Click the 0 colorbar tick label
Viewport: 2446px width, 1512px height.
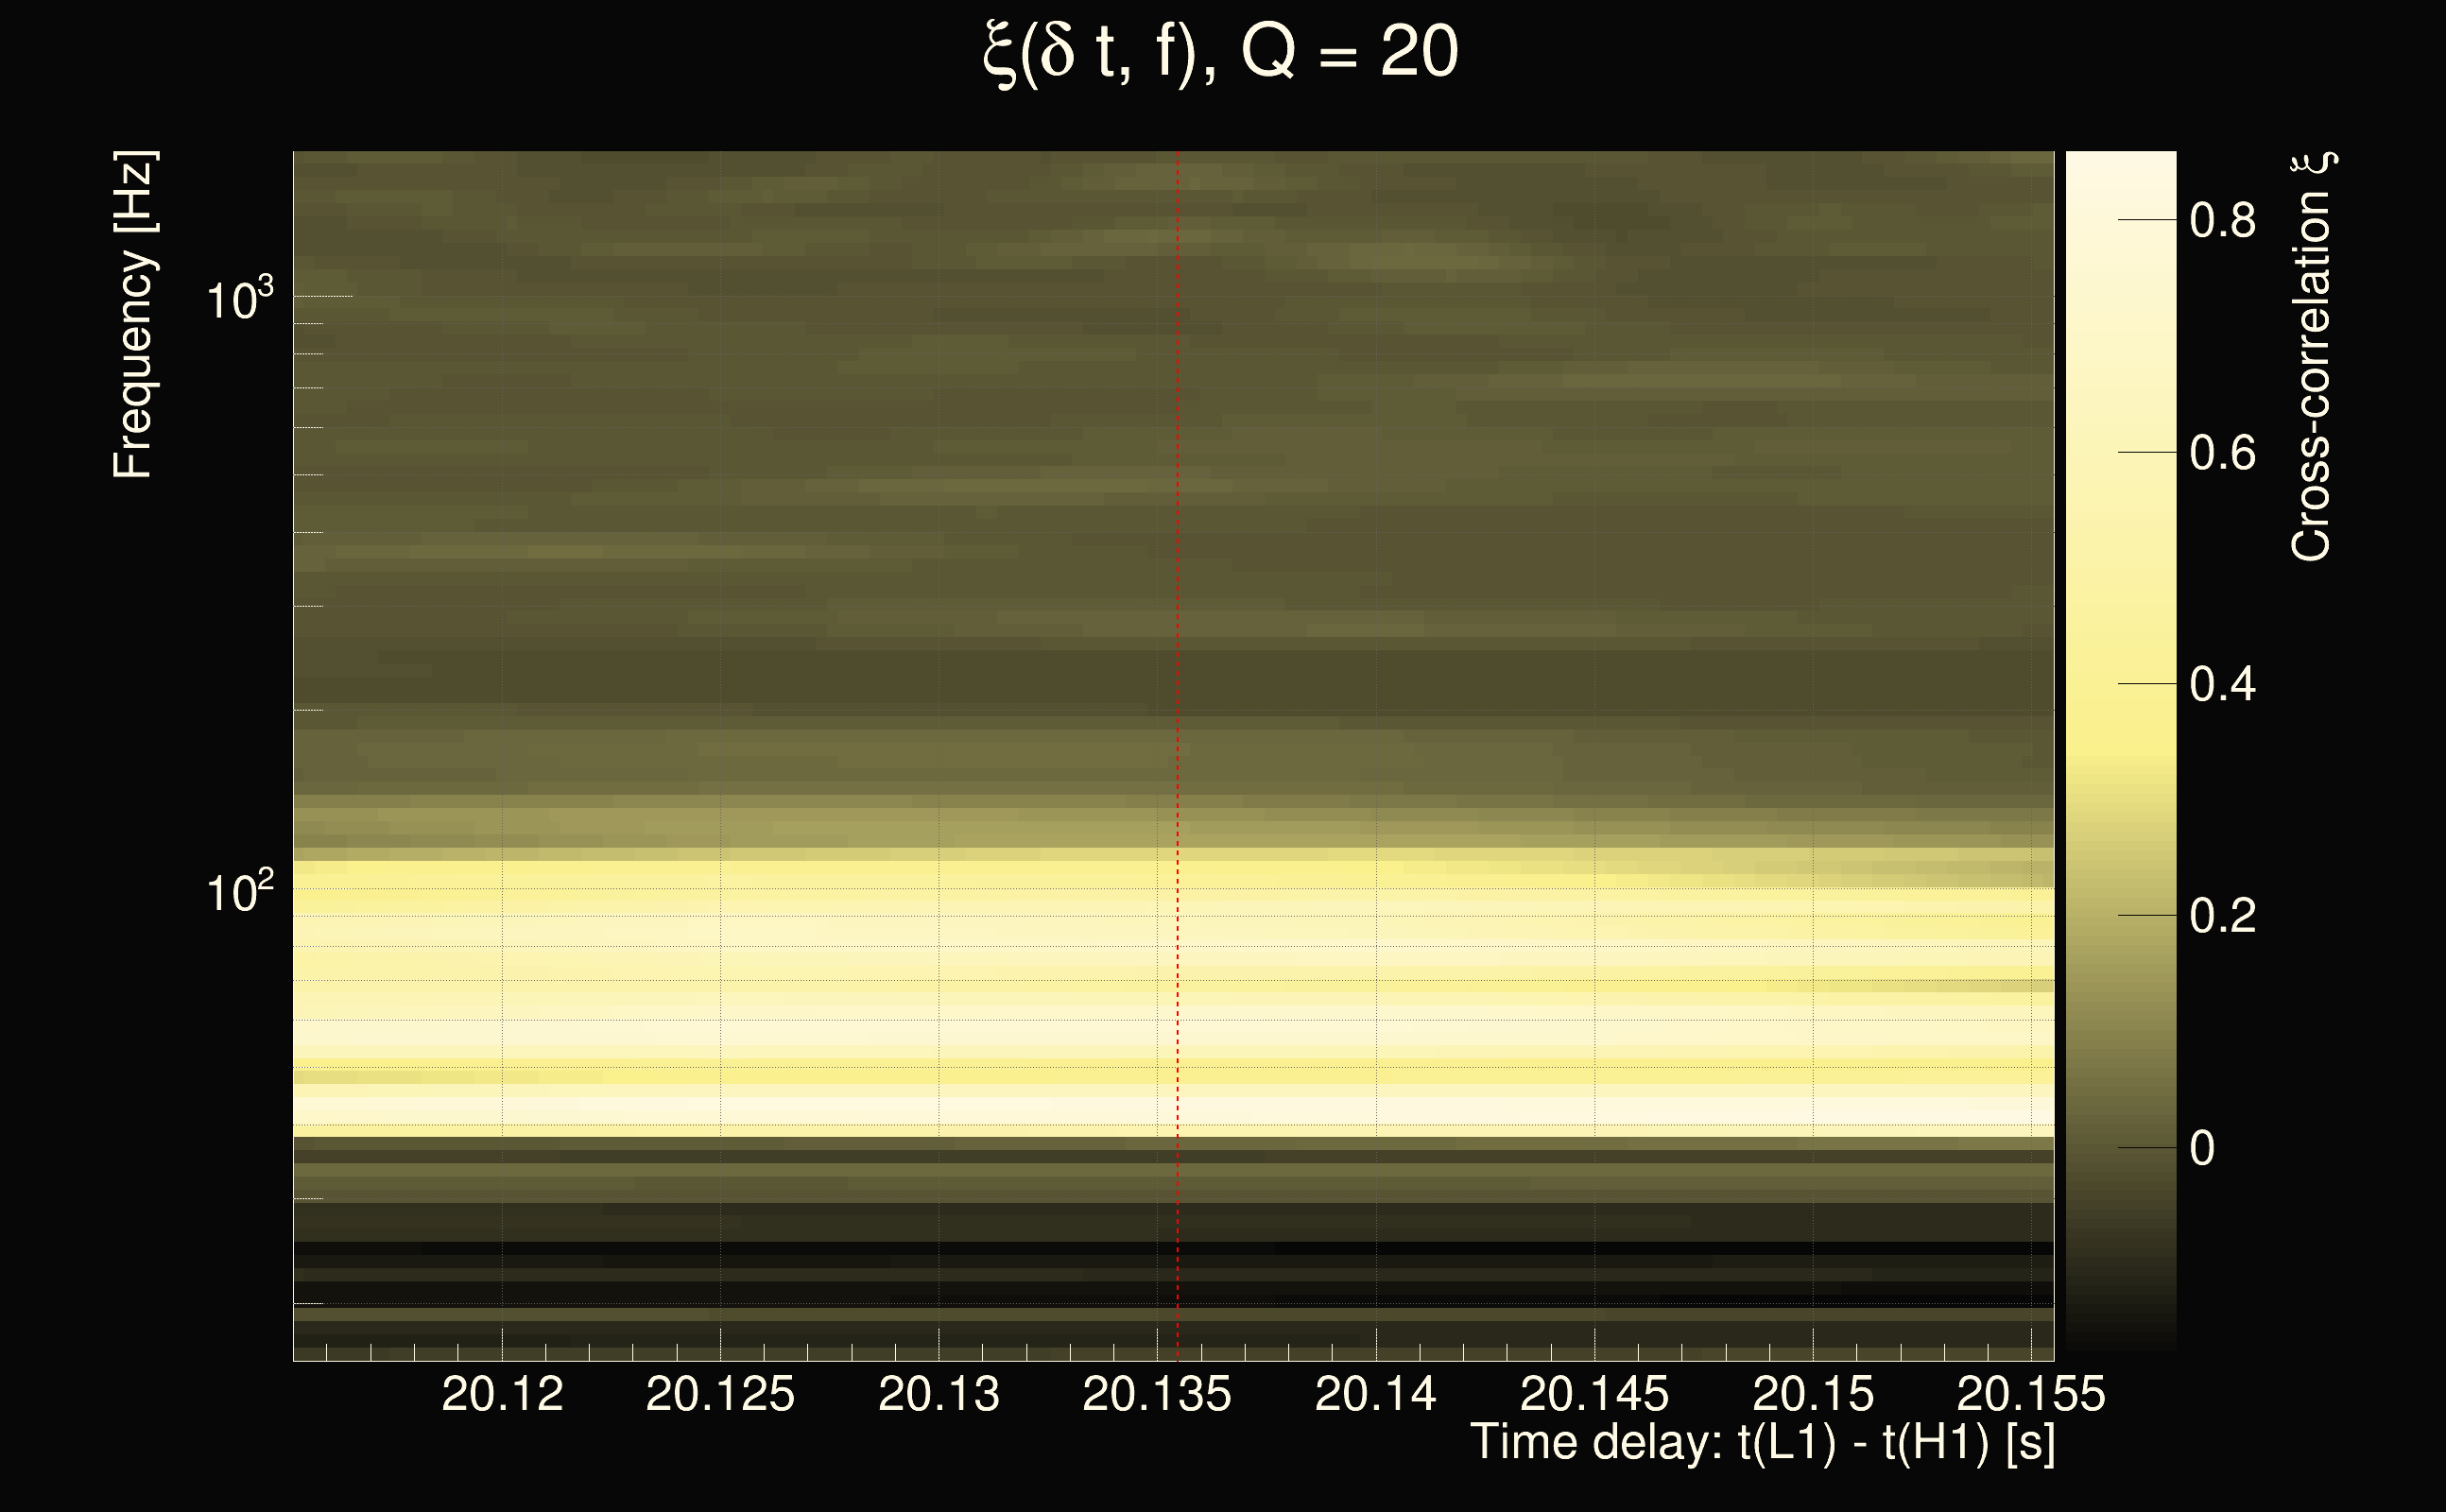click(x=2202, y=1148)
